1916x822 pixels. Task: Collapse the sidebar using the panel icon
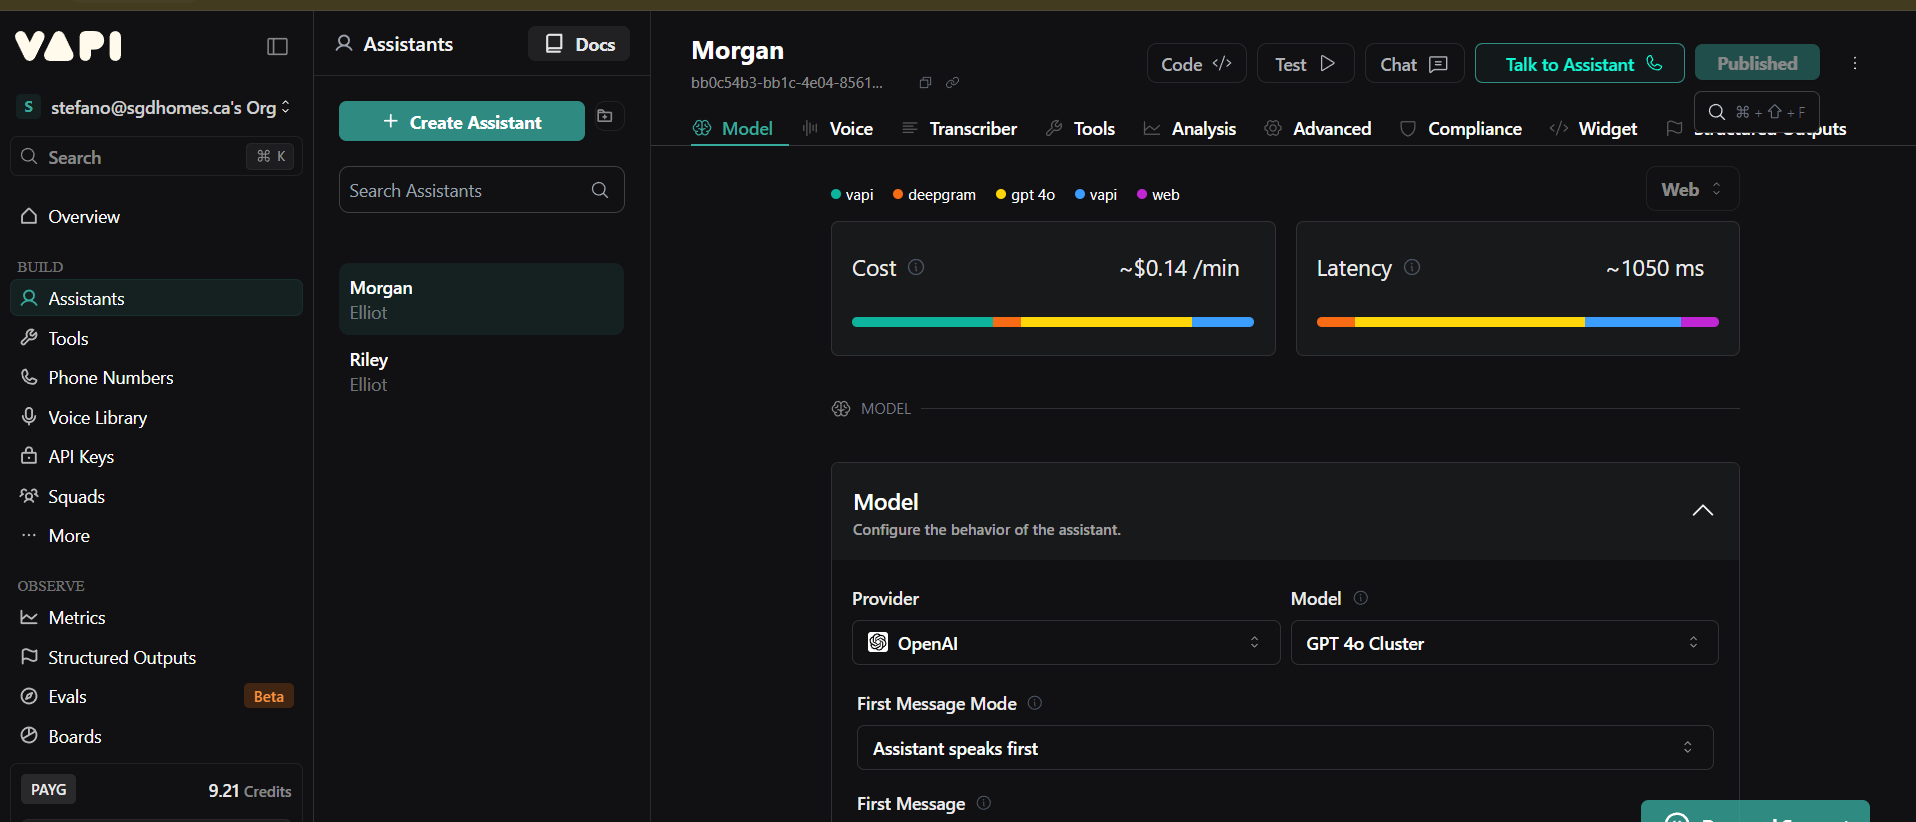coord(278,47)
